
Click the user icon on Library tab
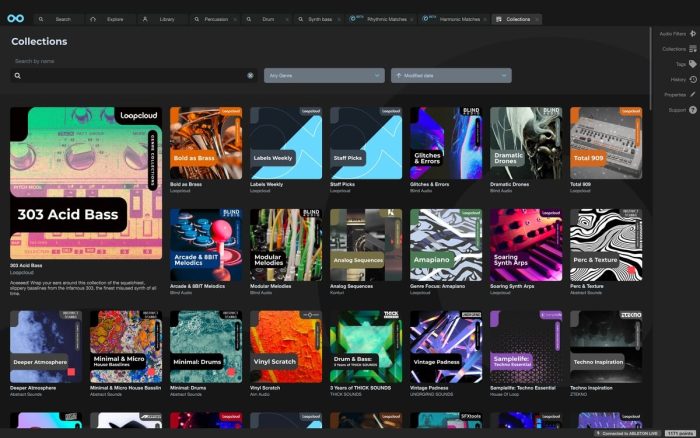coord(145,19)
